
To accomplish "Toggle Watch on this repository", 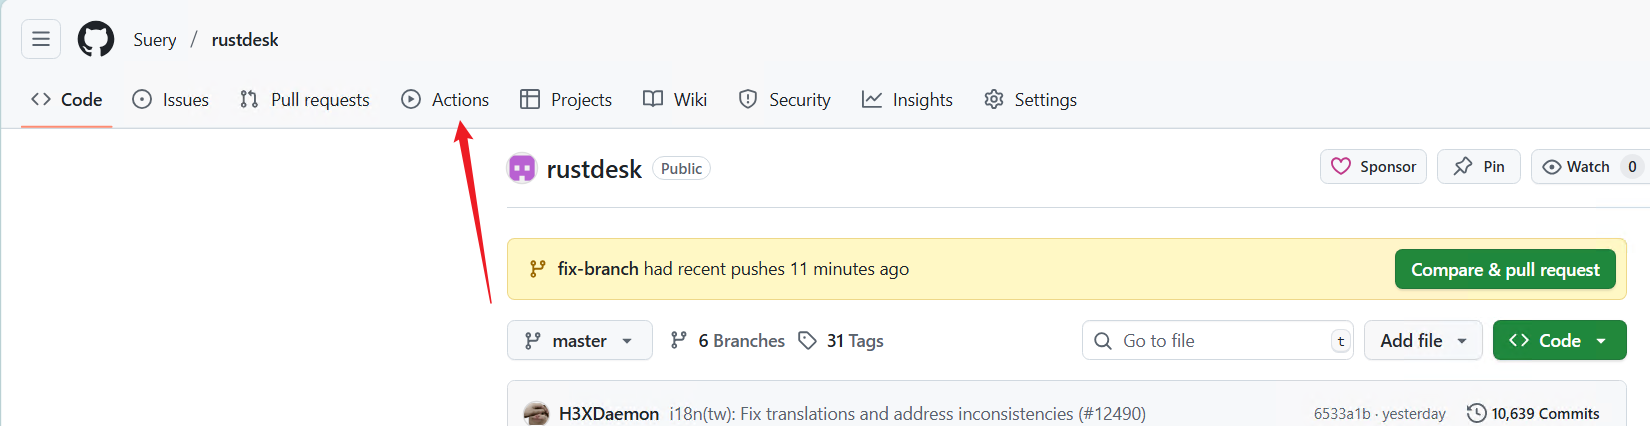I will click(x=1589, y=167).
